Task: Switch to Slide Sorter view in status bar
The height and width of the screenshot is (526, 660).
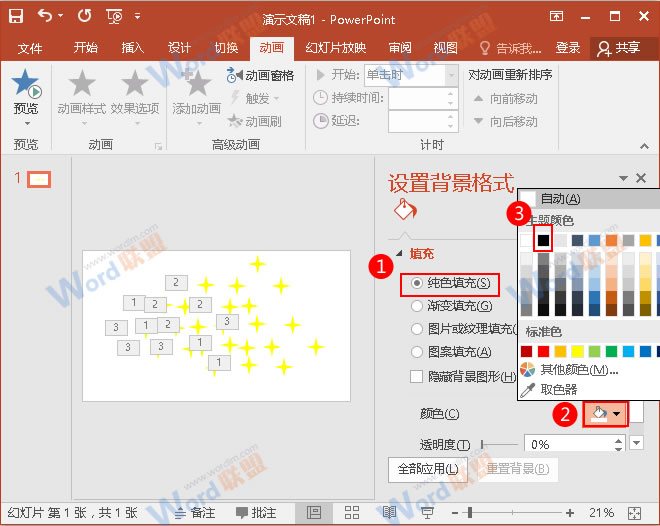Action: 351,512
